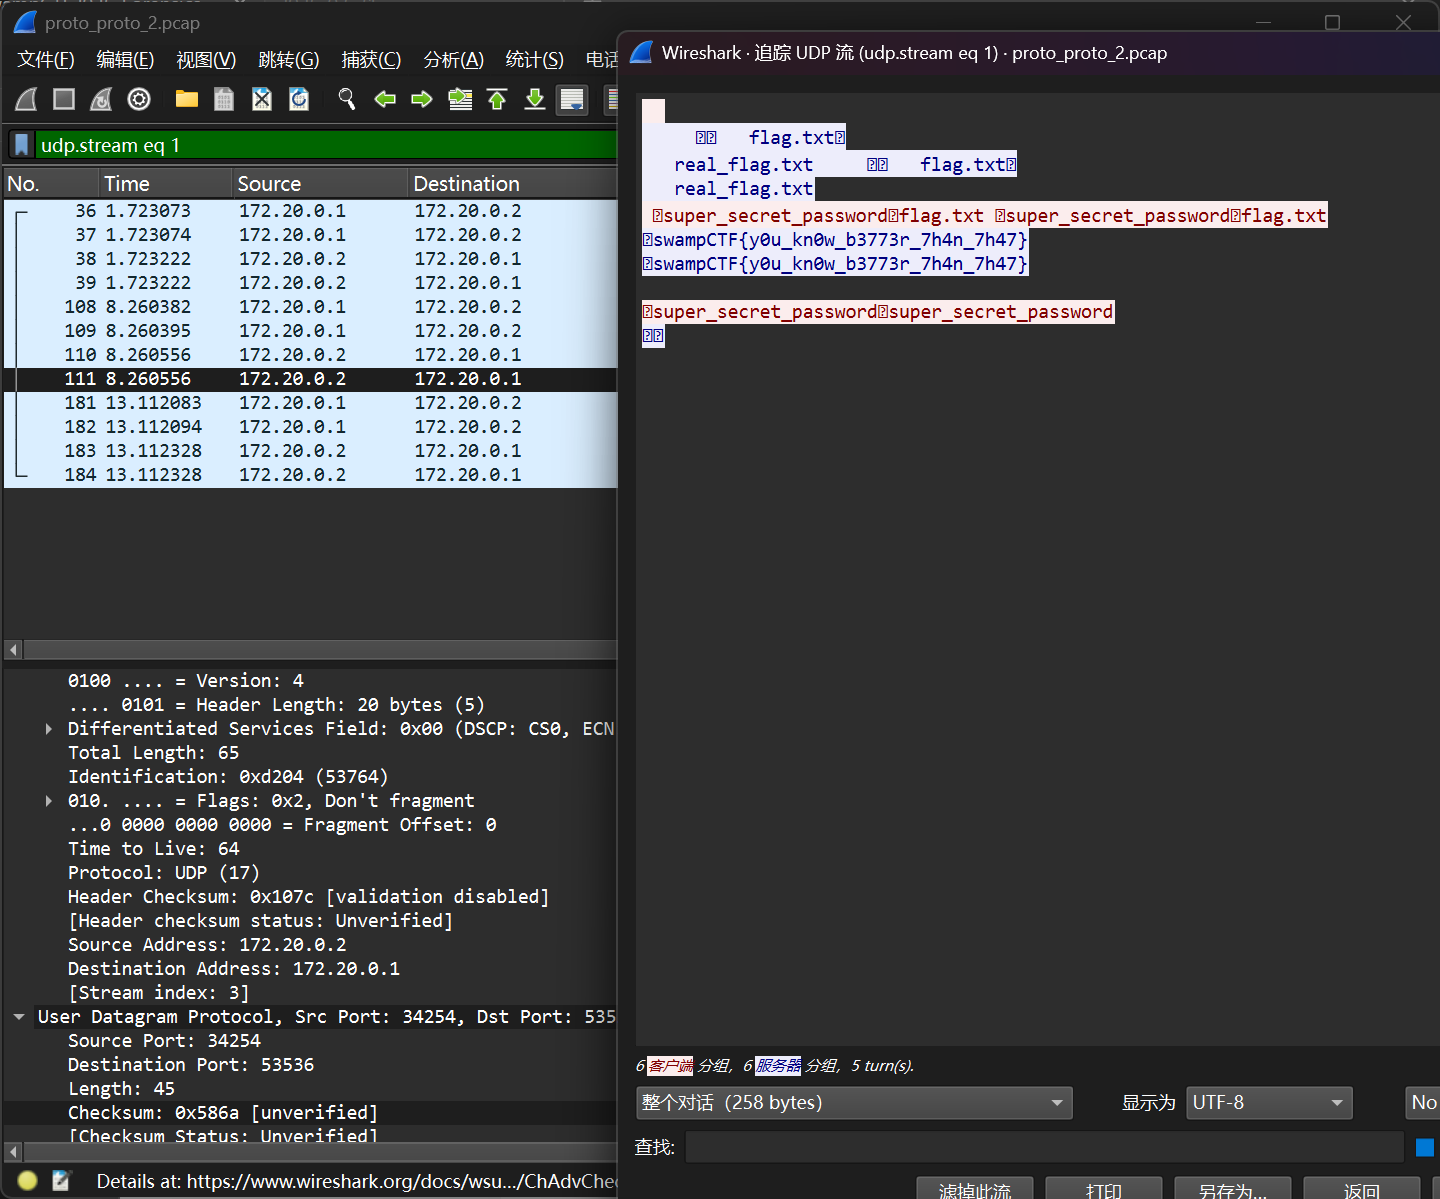Click in the 查找 search field
1440x1199 pixels.
point(1044,1147)
